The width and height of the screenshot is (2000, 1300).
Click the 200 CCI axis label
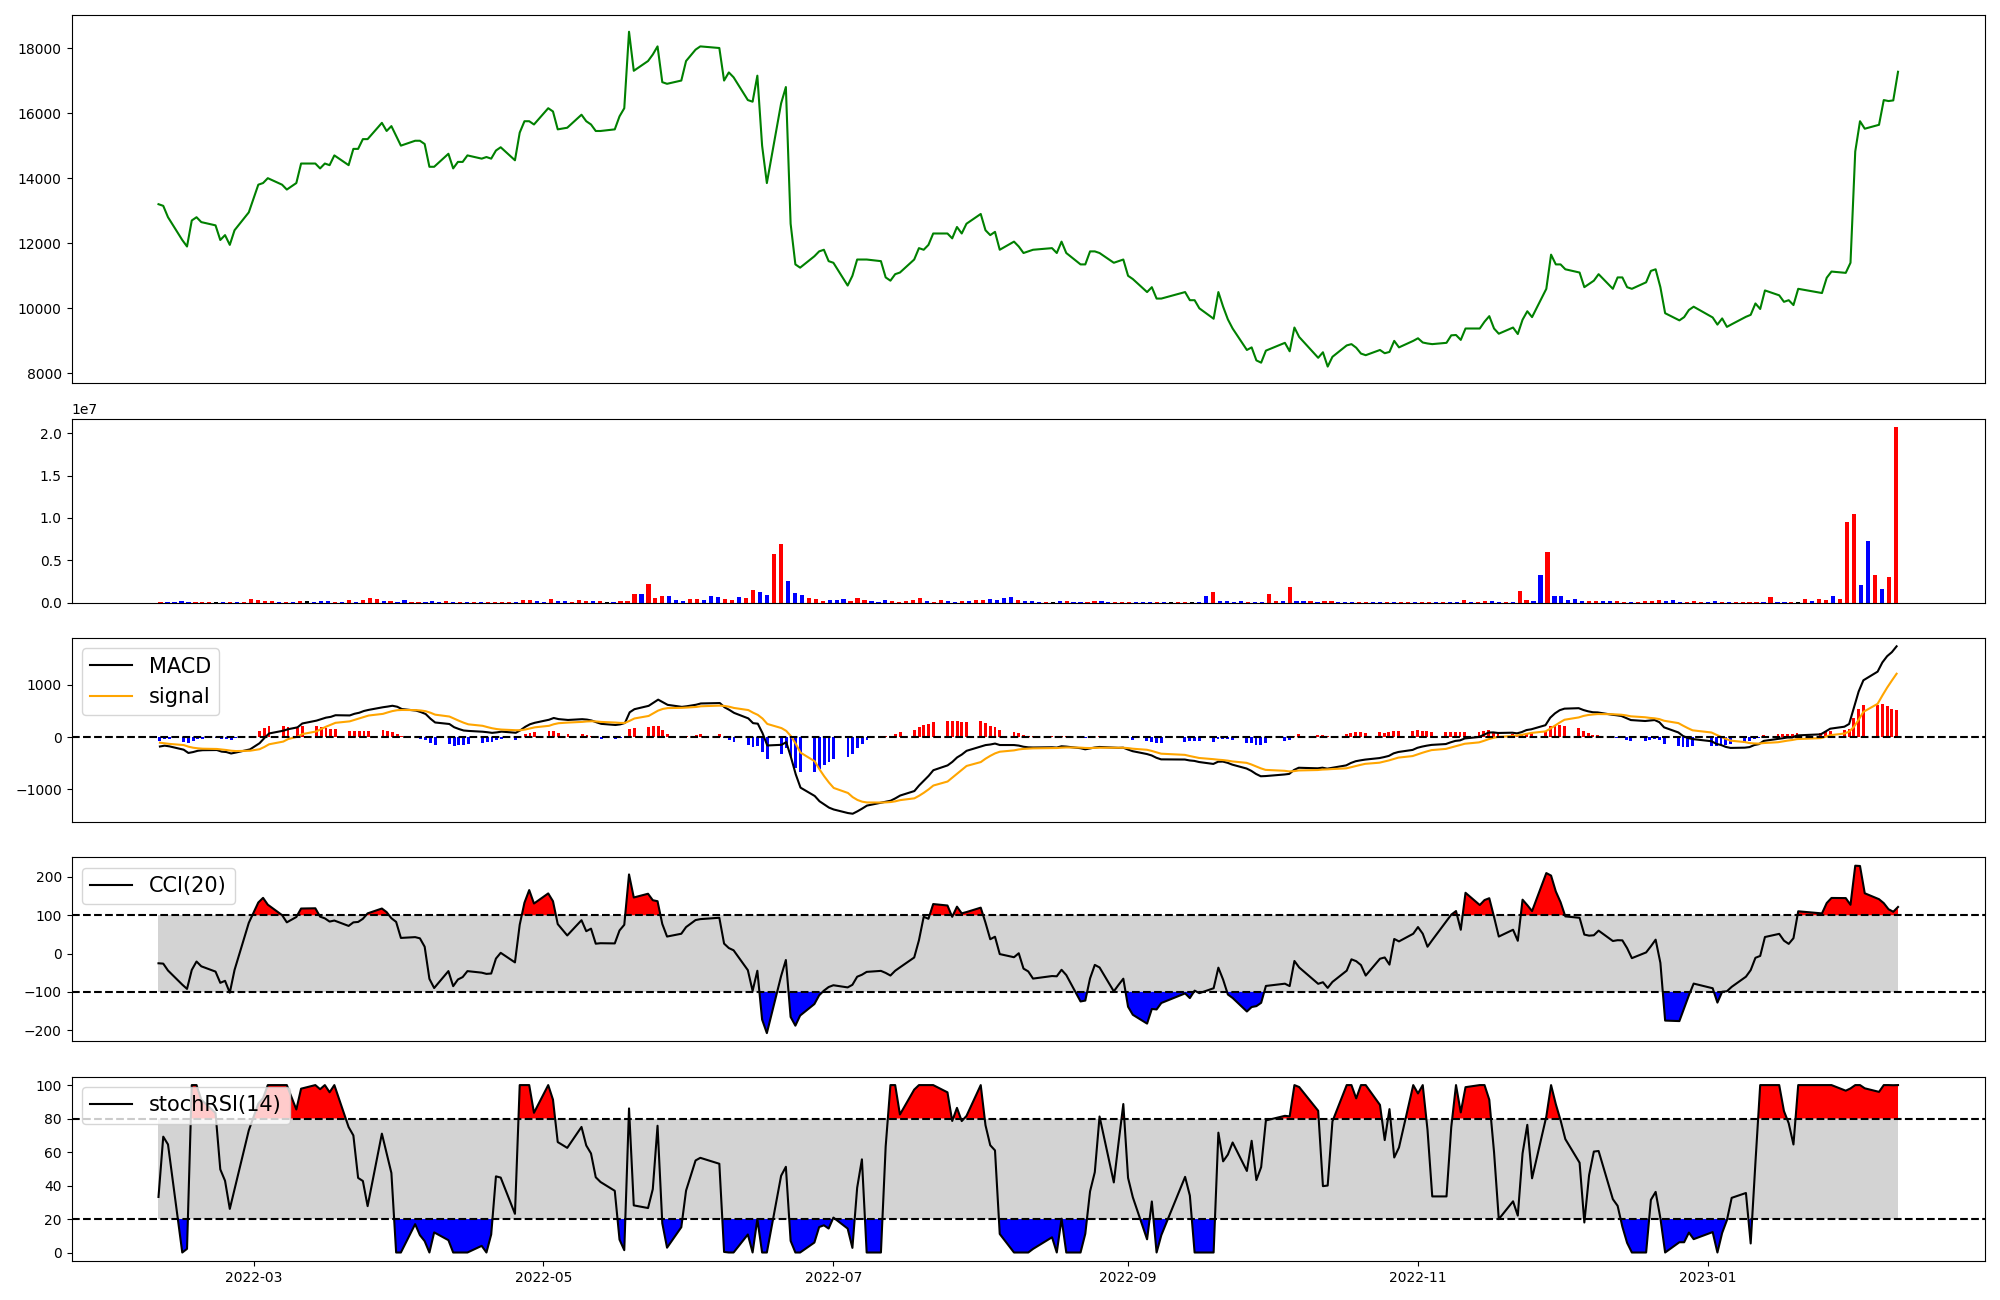point(50,877)
